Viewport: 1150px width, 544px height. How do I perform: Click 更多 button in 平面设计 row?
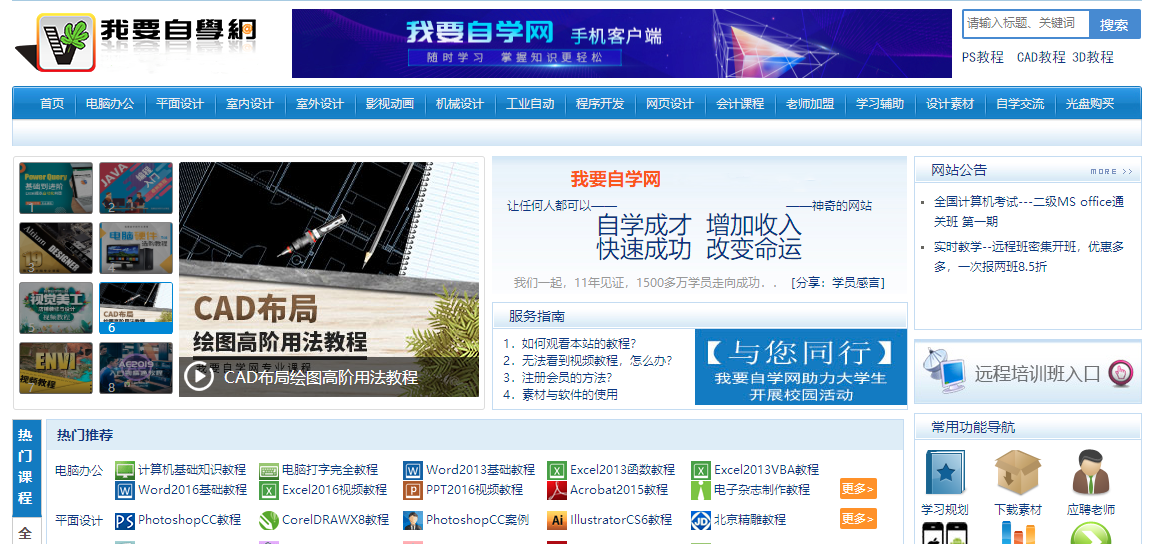[858, 519]
